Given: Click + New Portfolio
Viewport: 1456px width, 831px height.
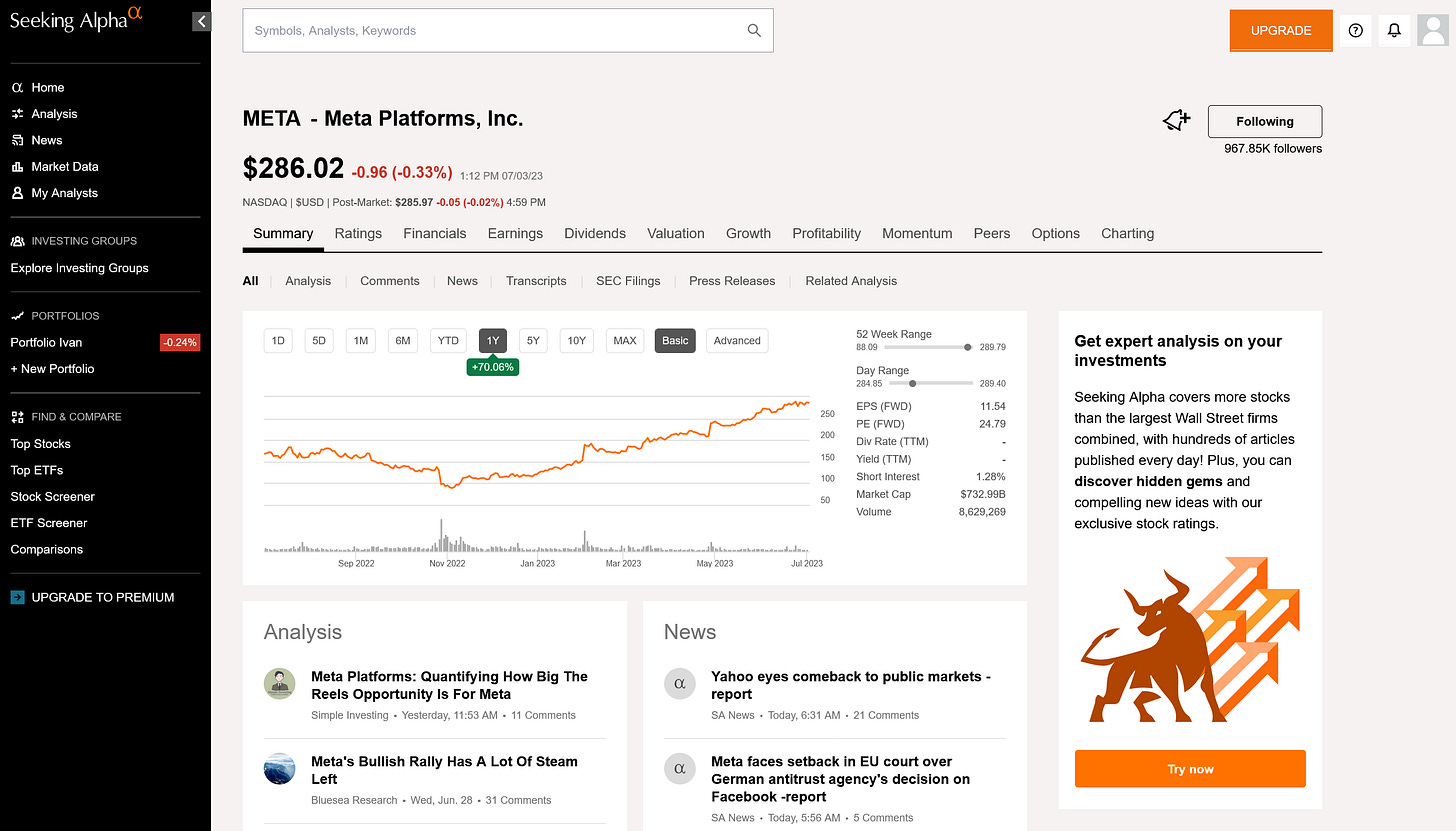Looking at the screenshot, I should pos(52,369).
